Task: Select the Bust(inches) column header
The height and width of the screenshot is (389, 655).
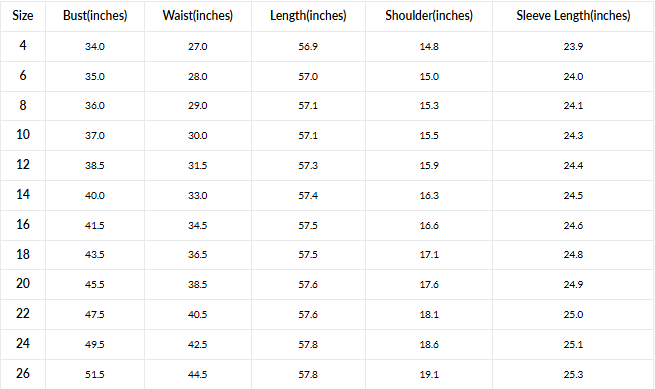Action: point(95,15)
